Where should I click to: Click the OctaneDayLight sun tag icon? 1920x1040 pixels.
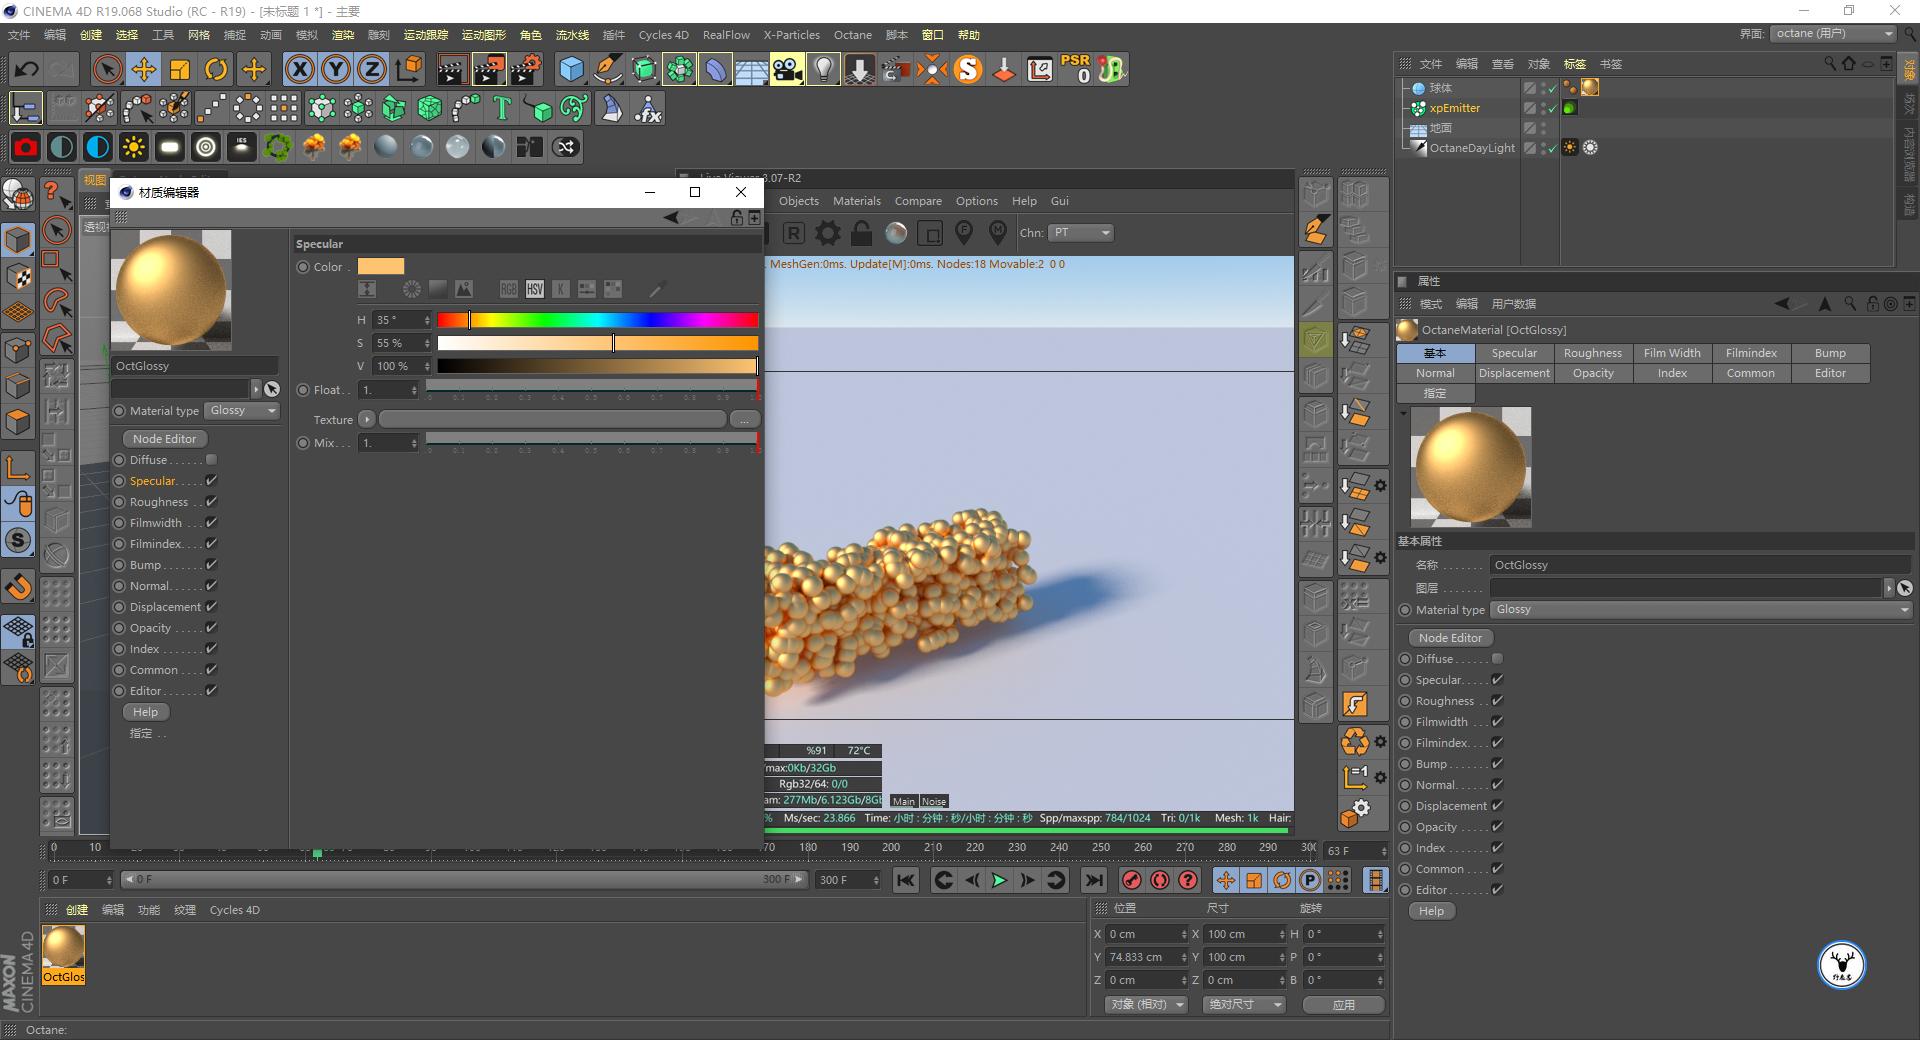click(x=1570, y=147)
